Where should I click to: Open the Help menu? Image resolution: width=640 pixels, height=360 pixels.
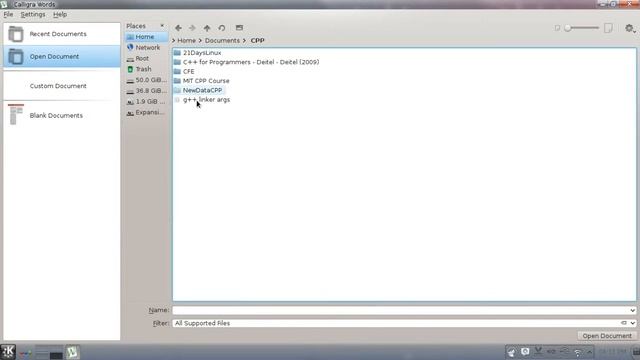pos(60,14)
